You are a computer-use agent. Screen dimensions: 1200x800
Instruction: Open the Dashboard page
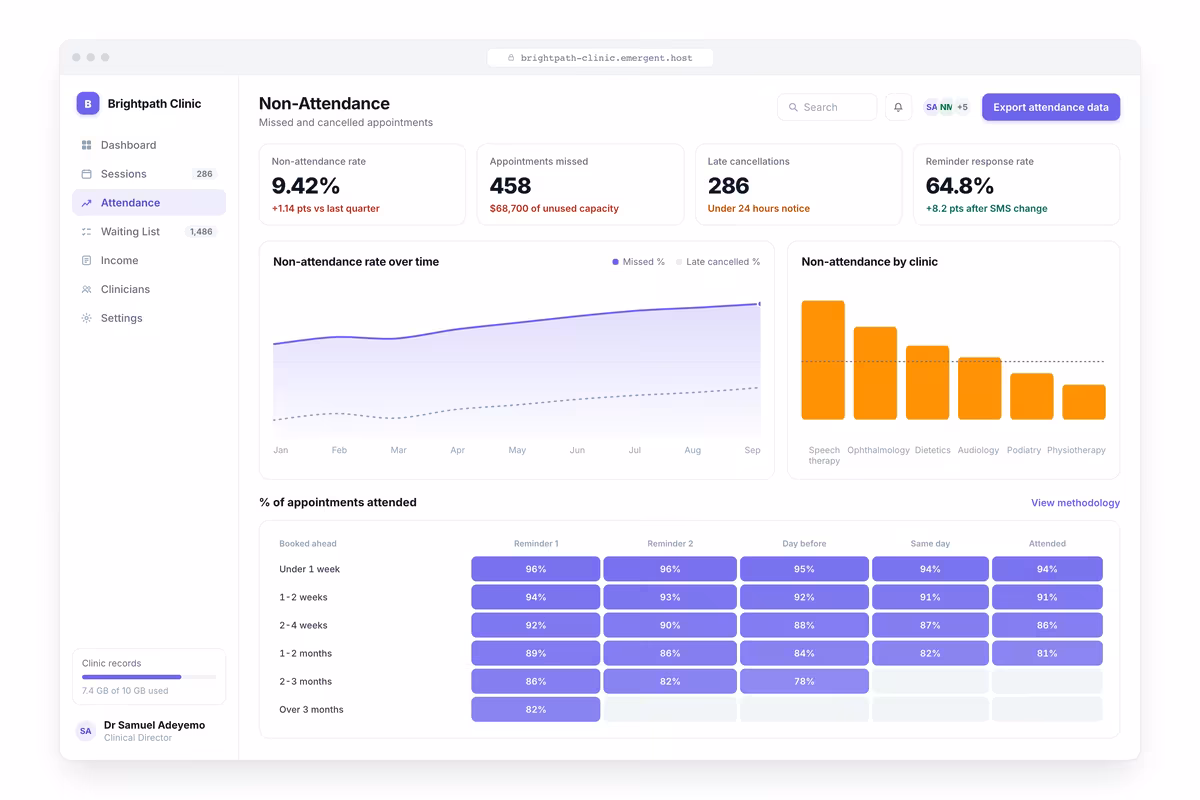coord(149,145)
